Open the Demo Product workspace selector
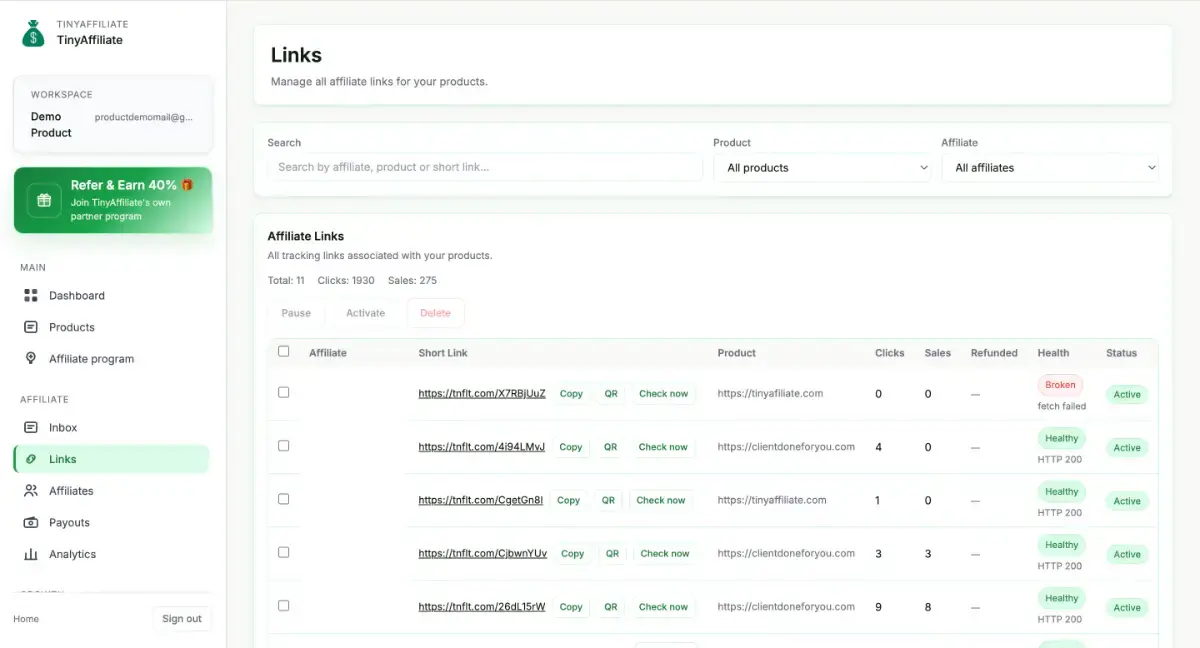 (x=112, y=115)
